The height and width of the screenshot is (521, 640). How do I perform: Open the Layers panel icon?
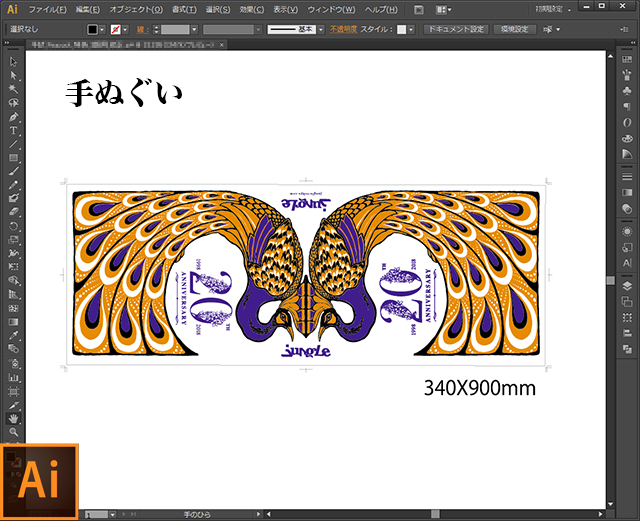tap(627, 286)
